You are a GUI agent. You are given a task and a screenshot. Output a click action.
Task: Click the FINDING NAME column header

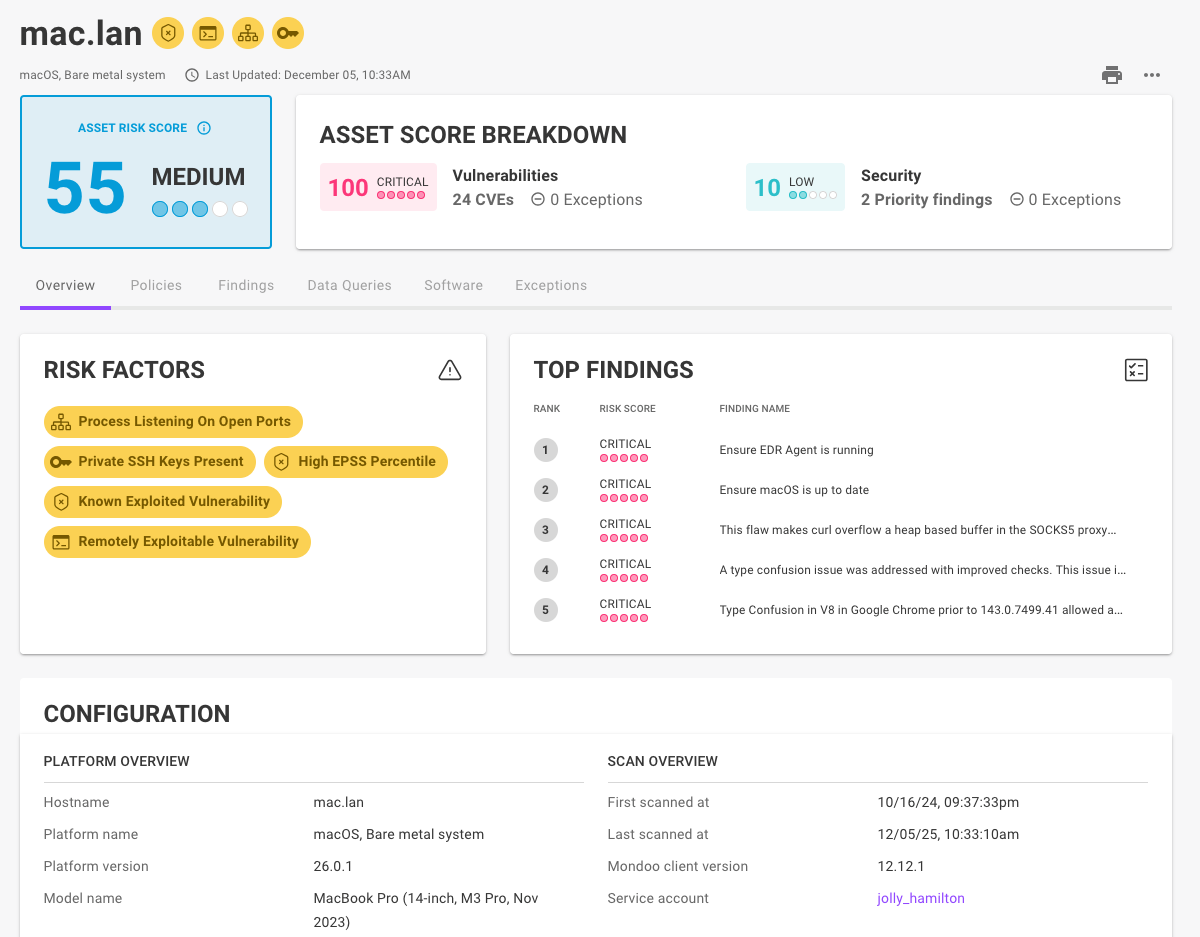[755, 409]
